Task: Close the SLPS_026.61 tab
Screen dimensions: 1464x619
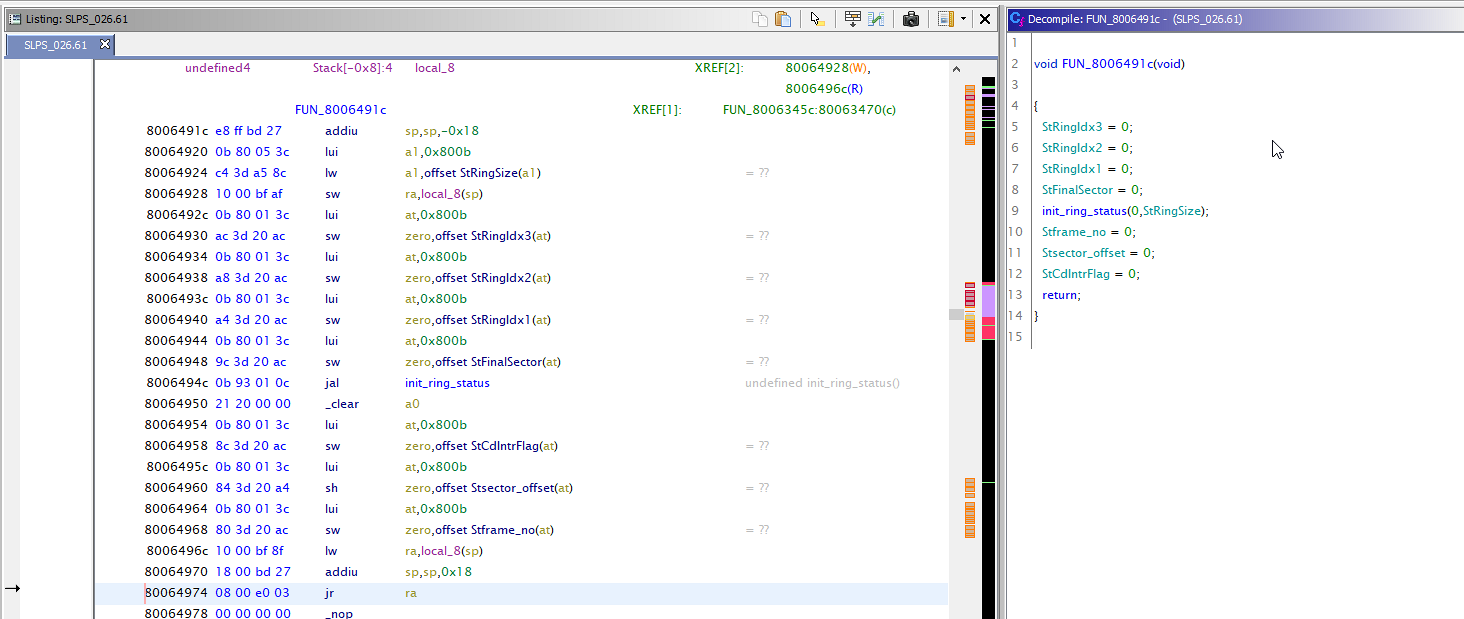Action: pos(105,44)
